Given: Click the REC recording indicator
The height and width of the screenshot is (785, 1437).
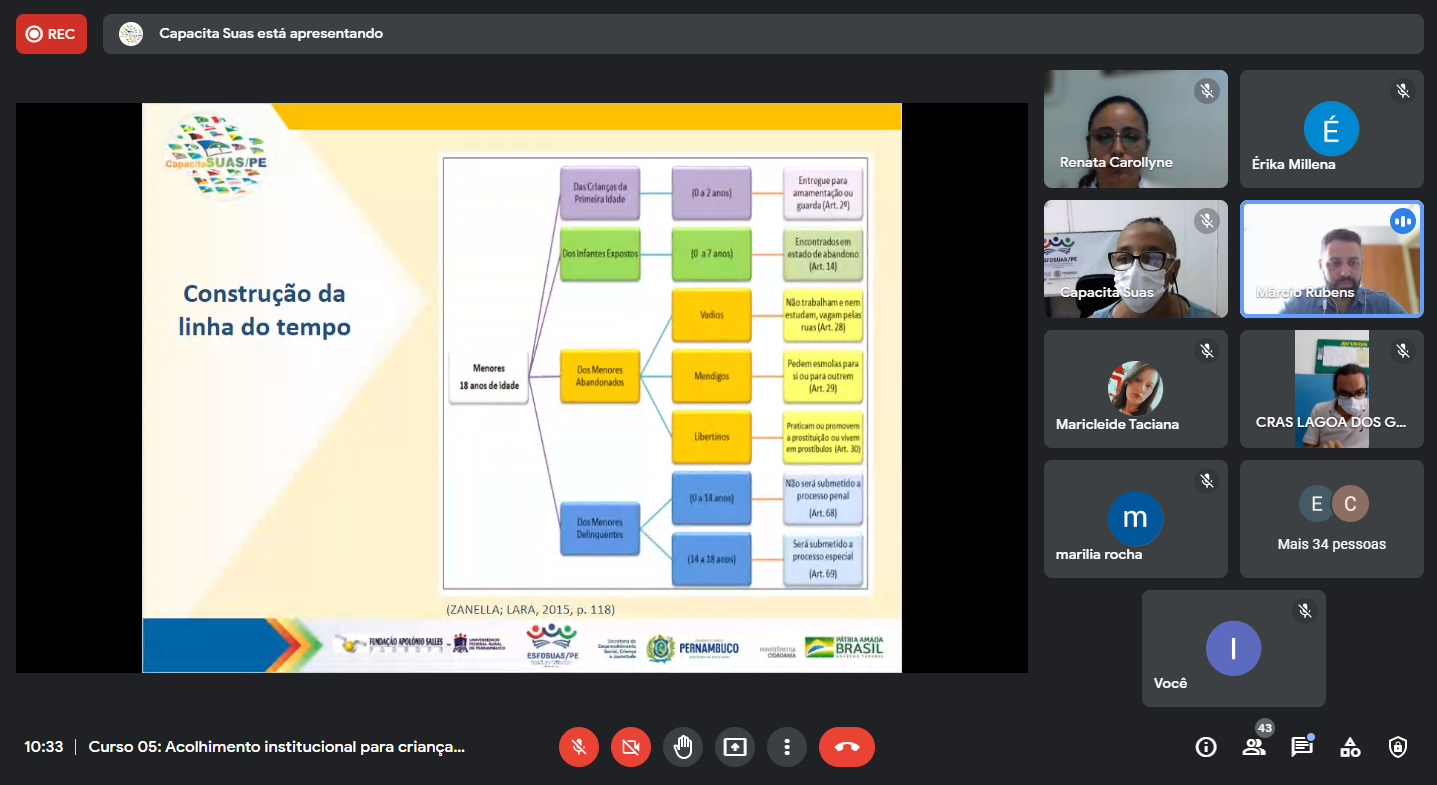Looking at the screenshot, I should tap(51, 34).
